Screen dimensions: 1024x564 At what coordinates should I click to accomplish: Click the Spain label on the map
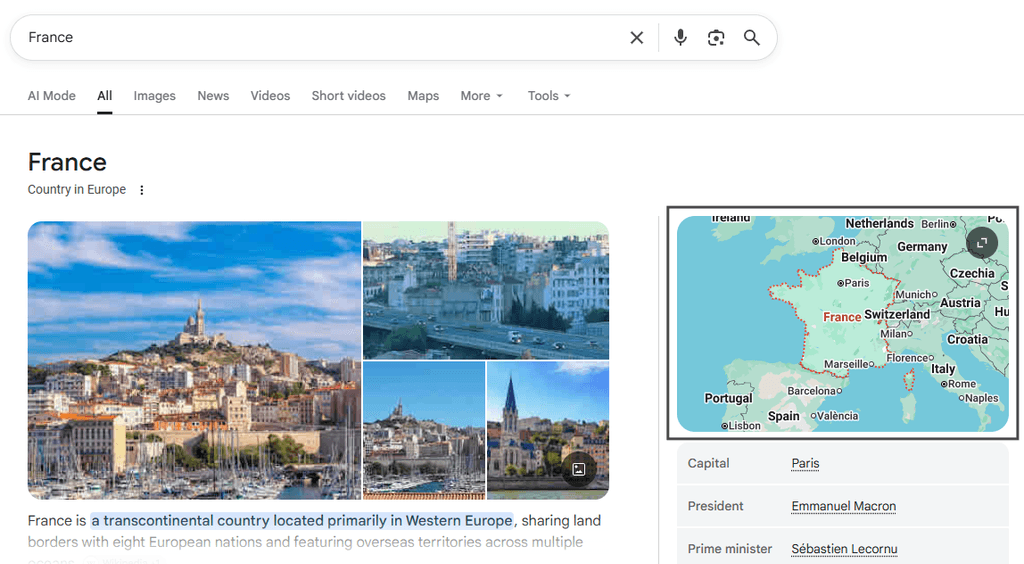click(x=784, y=416)
